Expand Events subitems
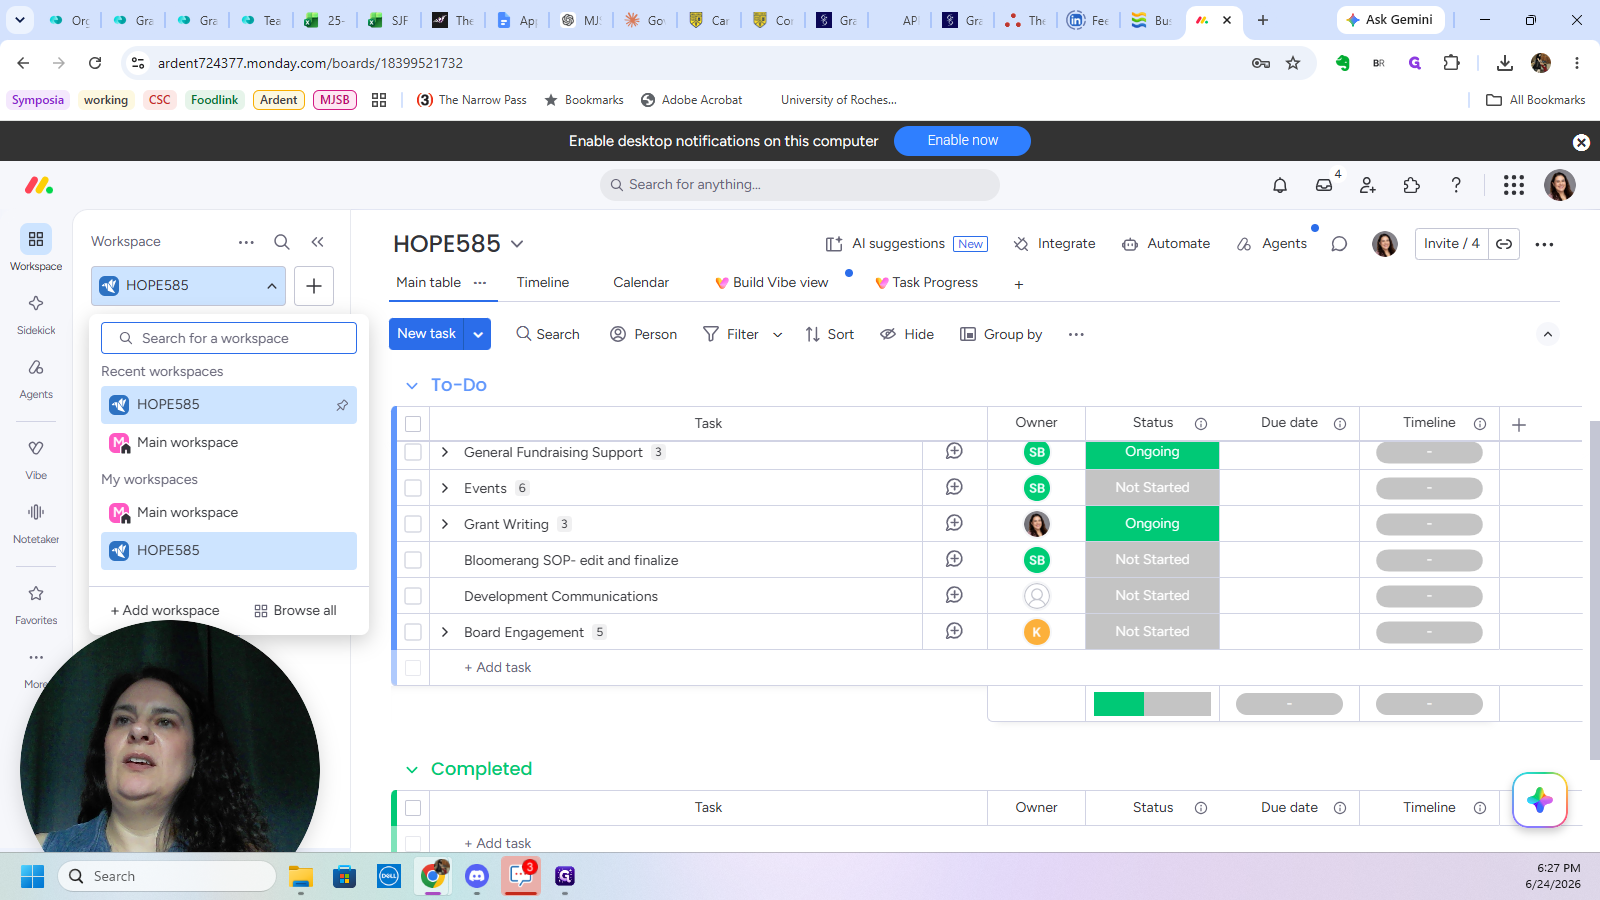Screen dimensions: 1600x900 point(445,488)
